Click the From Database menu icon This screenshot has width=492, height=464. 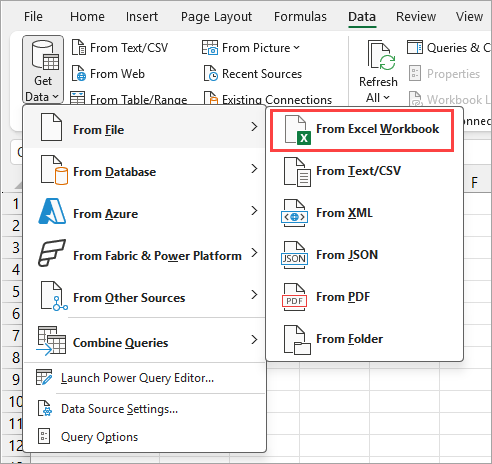(54, 170)
